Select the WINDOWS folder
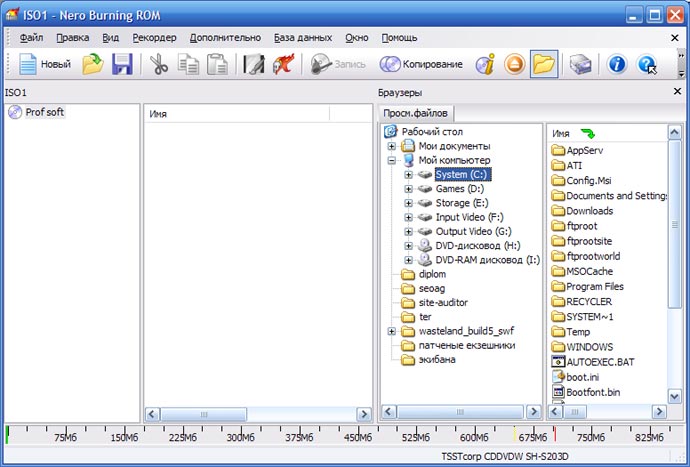Viewport: 690px width, 467px height. click(x=582, y=347)
